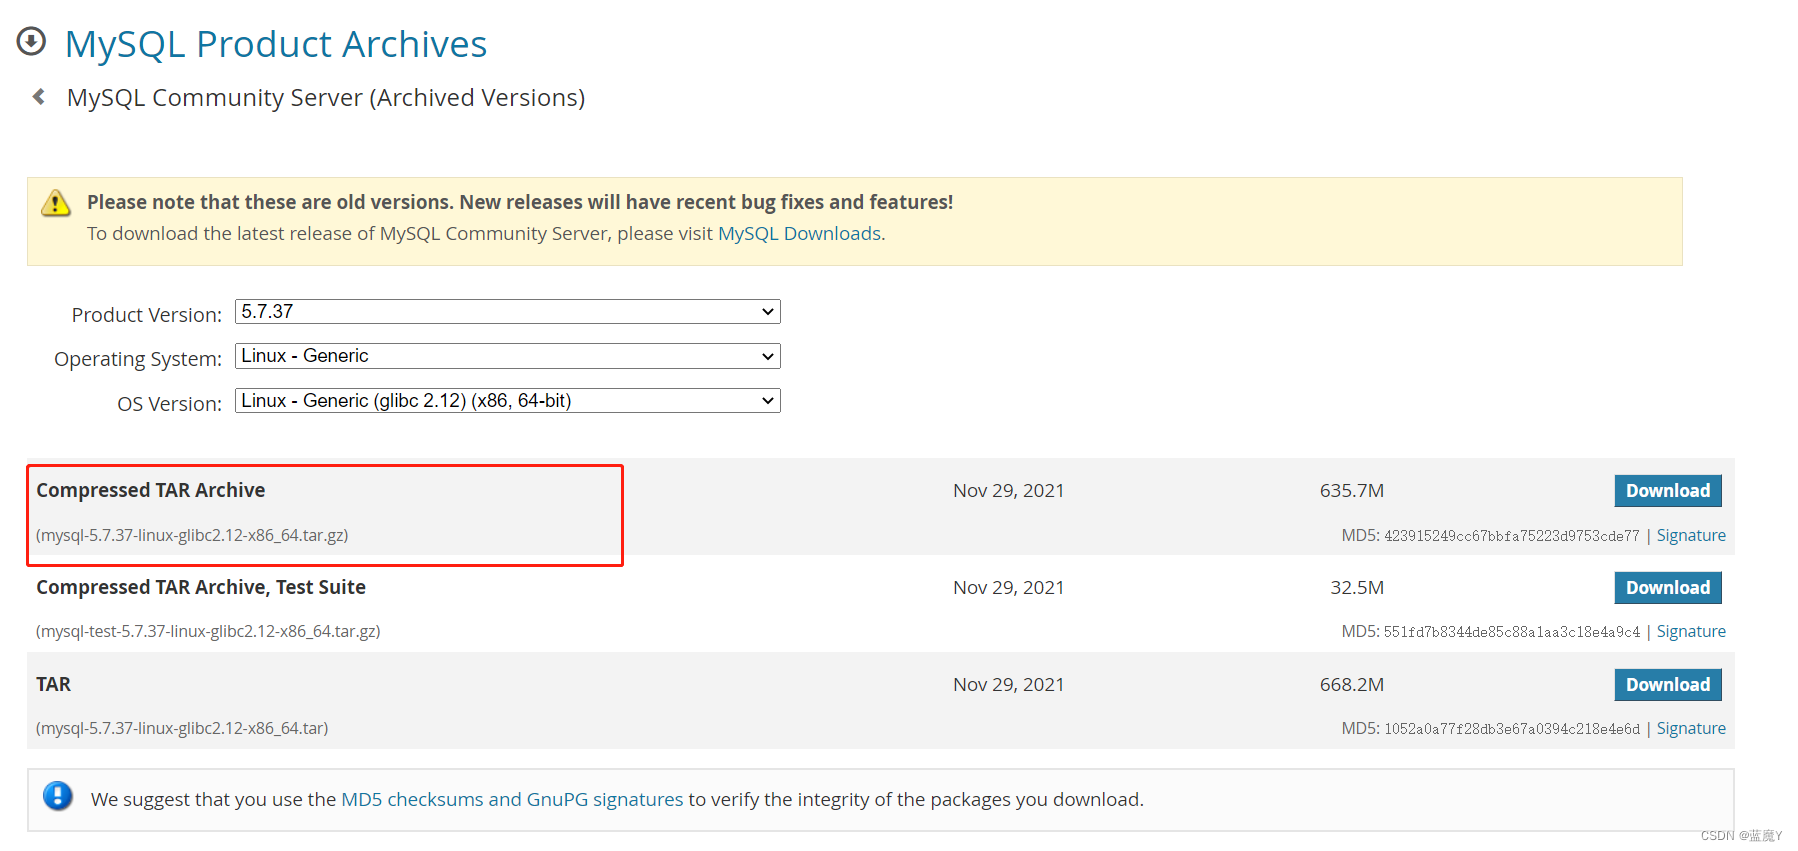
Task: Click the OS Version label
Action: 170,404
